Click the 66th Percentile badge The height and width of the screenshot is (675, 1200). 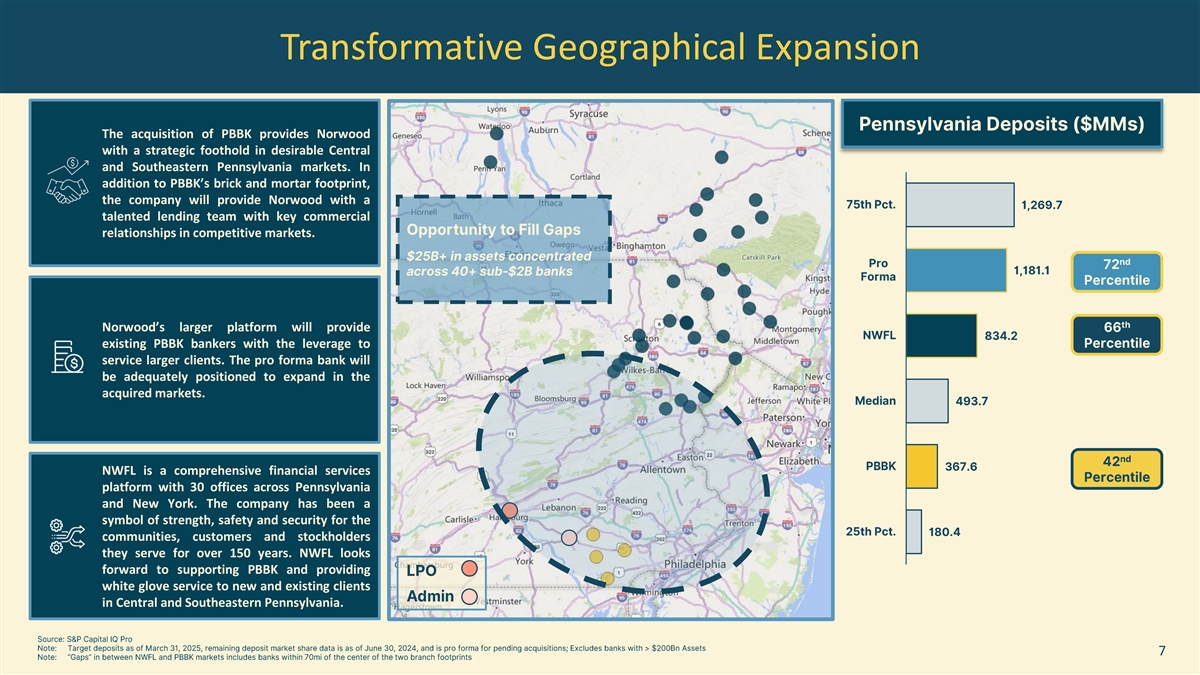(x=1116, y=335)
